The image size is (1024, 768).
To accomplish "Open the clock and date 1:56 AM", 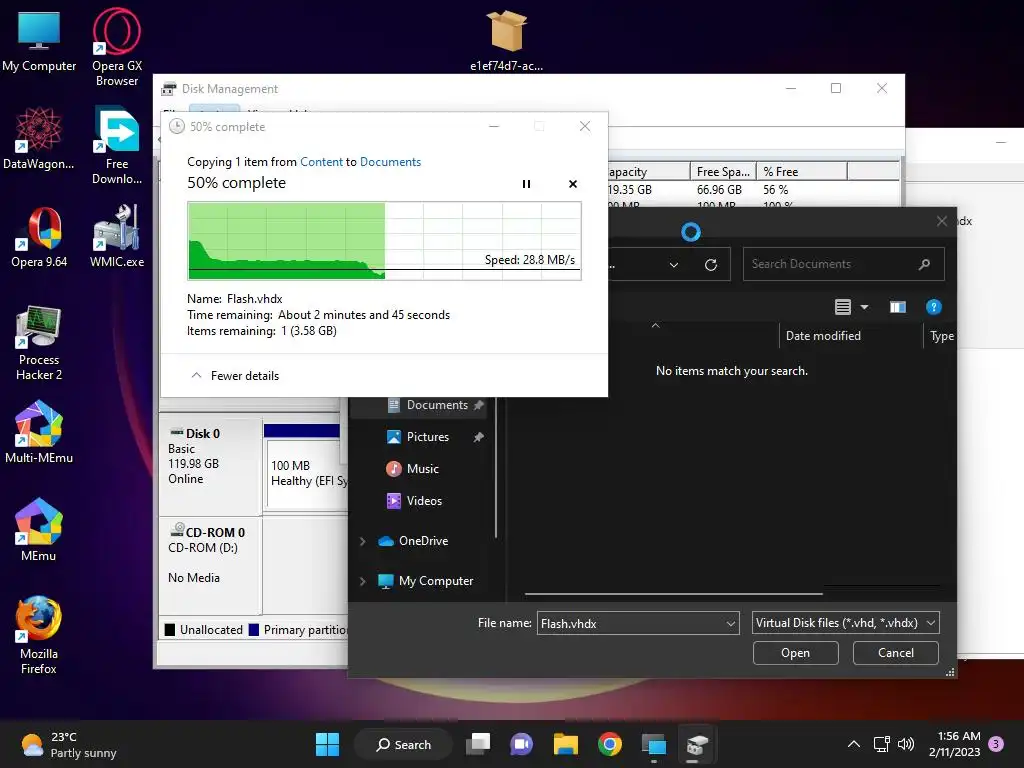I will click(x=955, y=744).
